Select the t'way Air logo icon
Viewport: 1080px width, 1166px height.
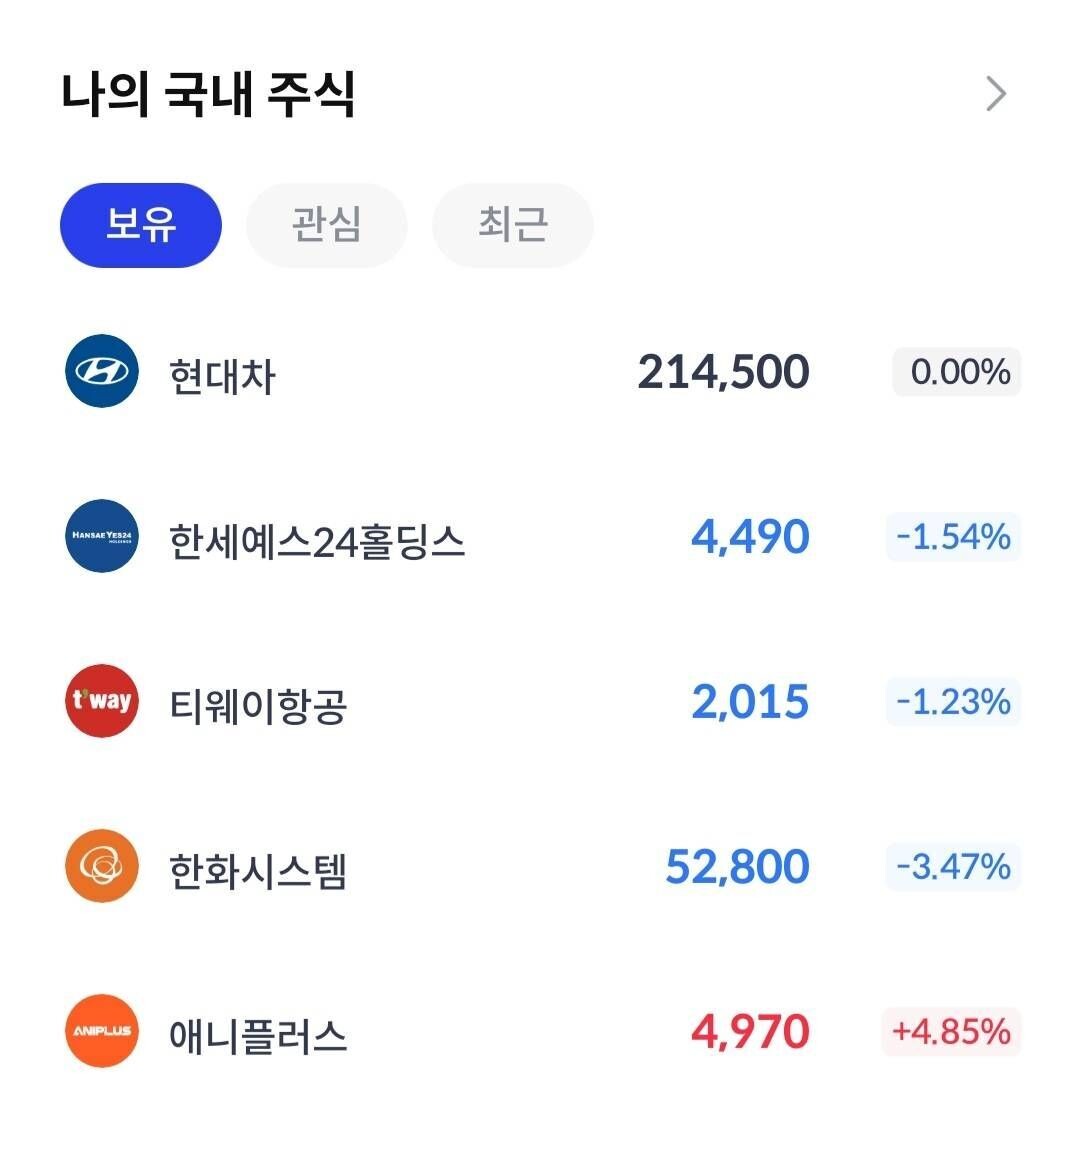point(101,701)
